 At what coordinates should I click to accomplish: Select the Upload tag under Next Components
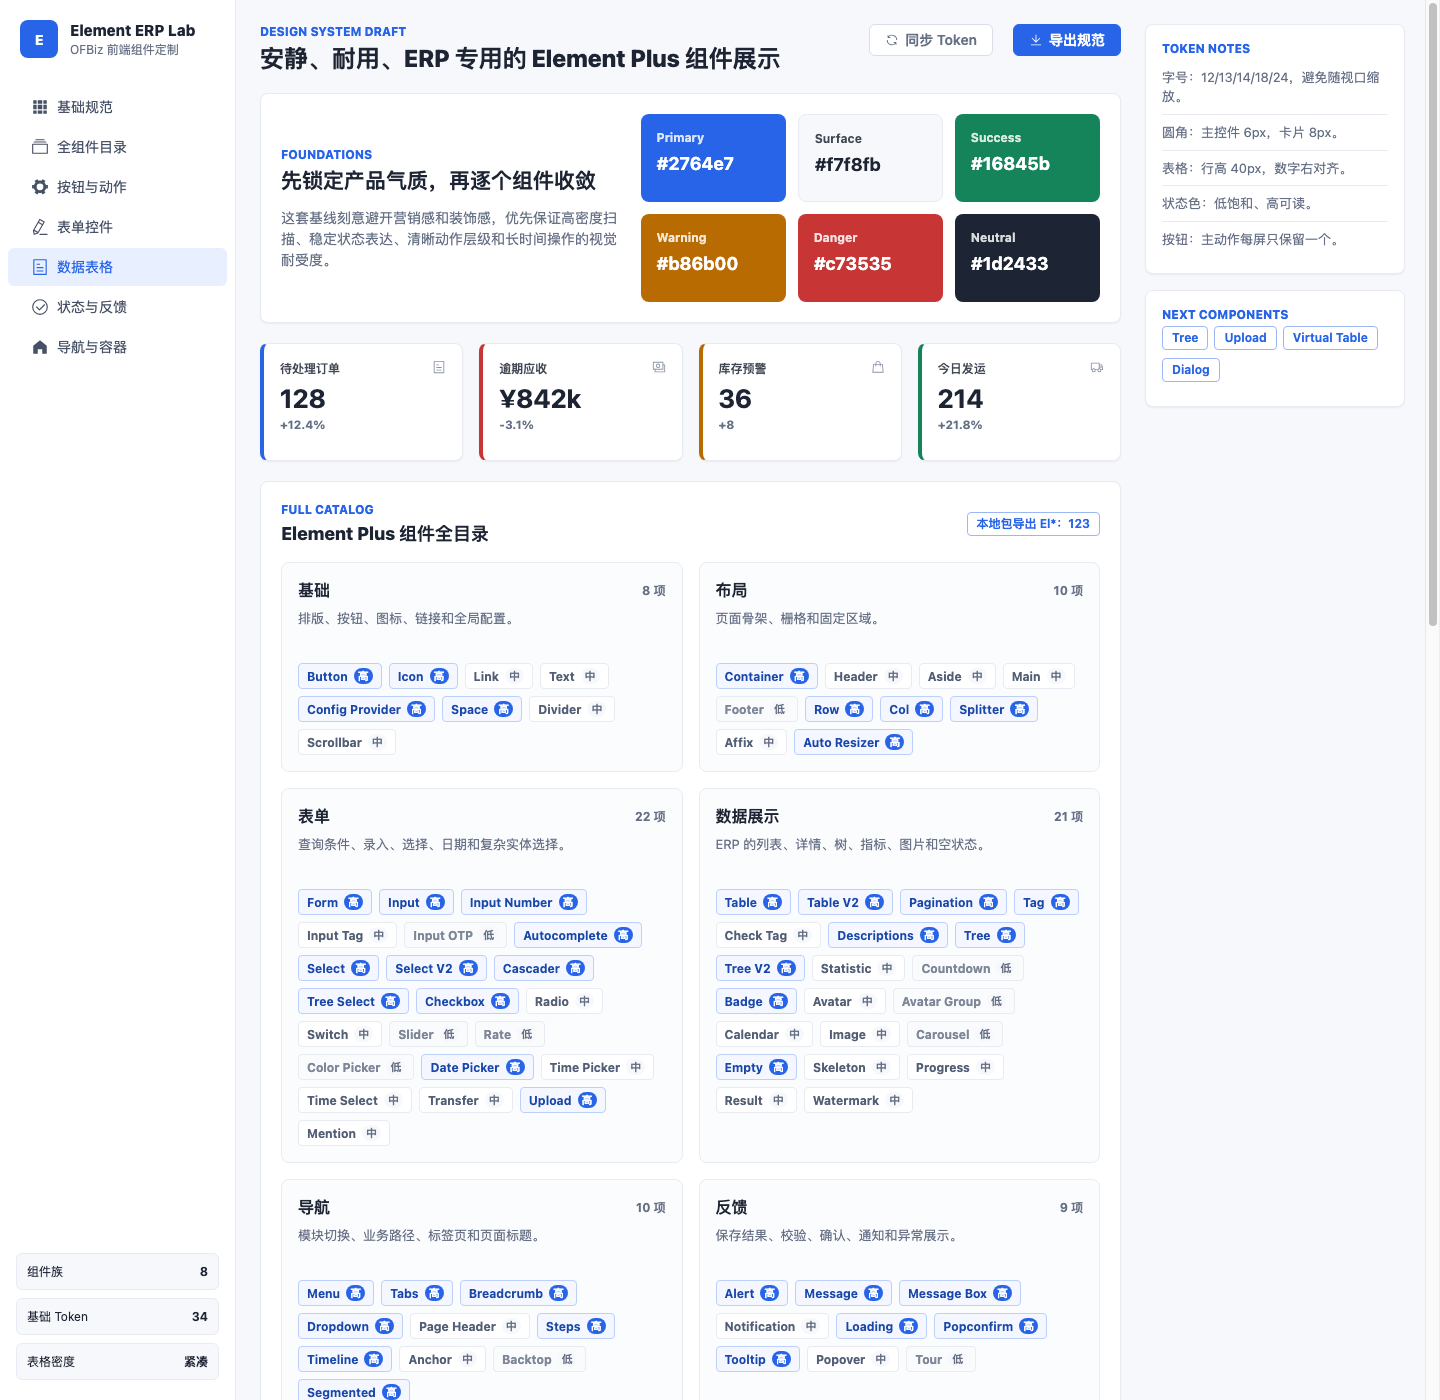pos(1246,338)
